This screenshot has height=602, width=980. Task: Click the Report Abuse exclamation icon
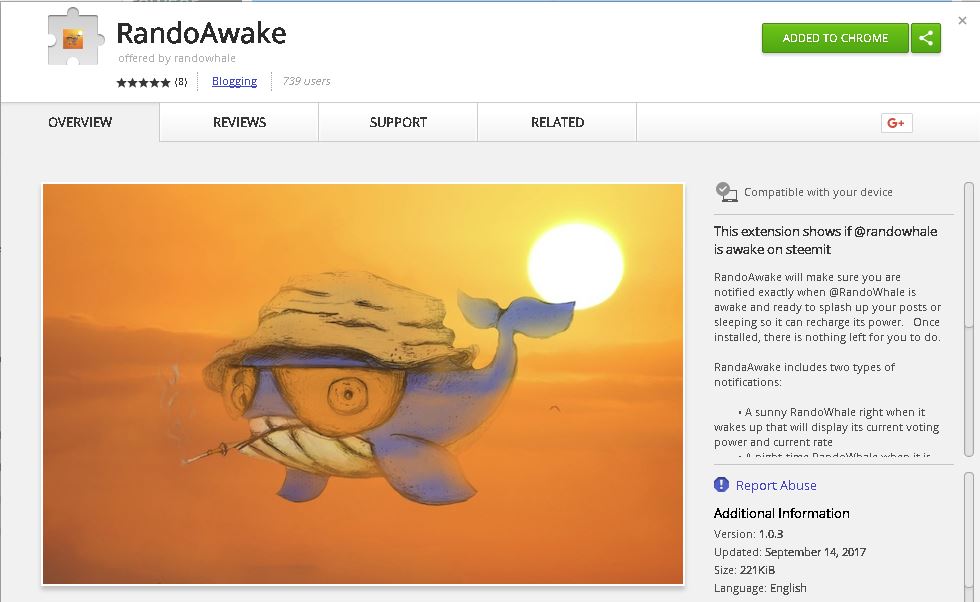tap(721, 484)
